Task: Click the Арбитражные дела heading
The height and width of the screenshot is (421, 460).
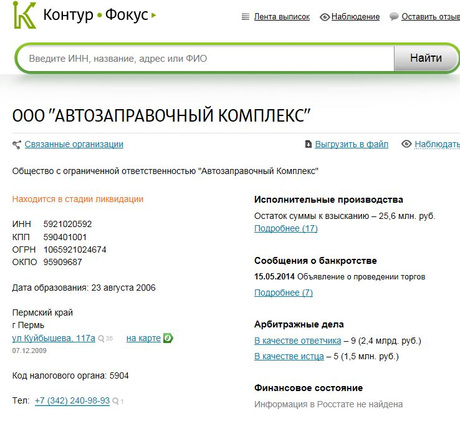Action: [x=299, y=324]
